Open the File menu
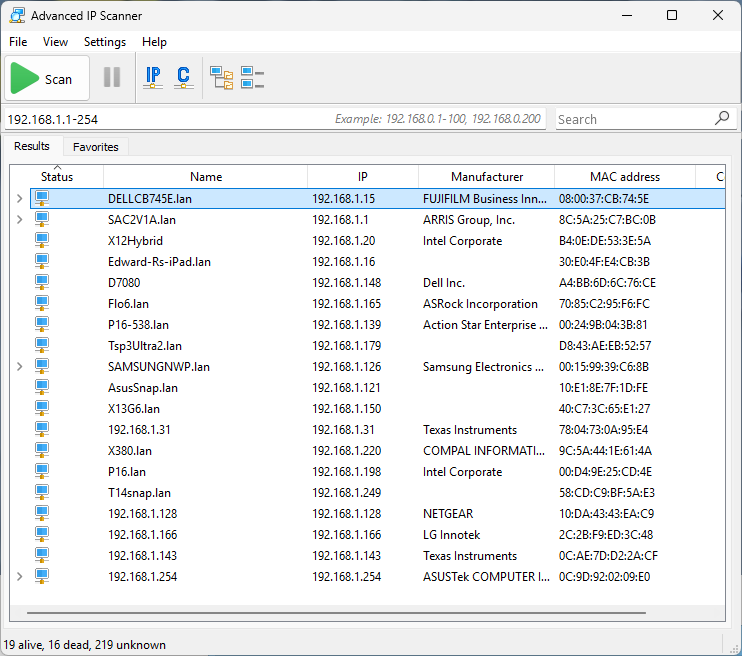The image size is (742, 656). 18,42
